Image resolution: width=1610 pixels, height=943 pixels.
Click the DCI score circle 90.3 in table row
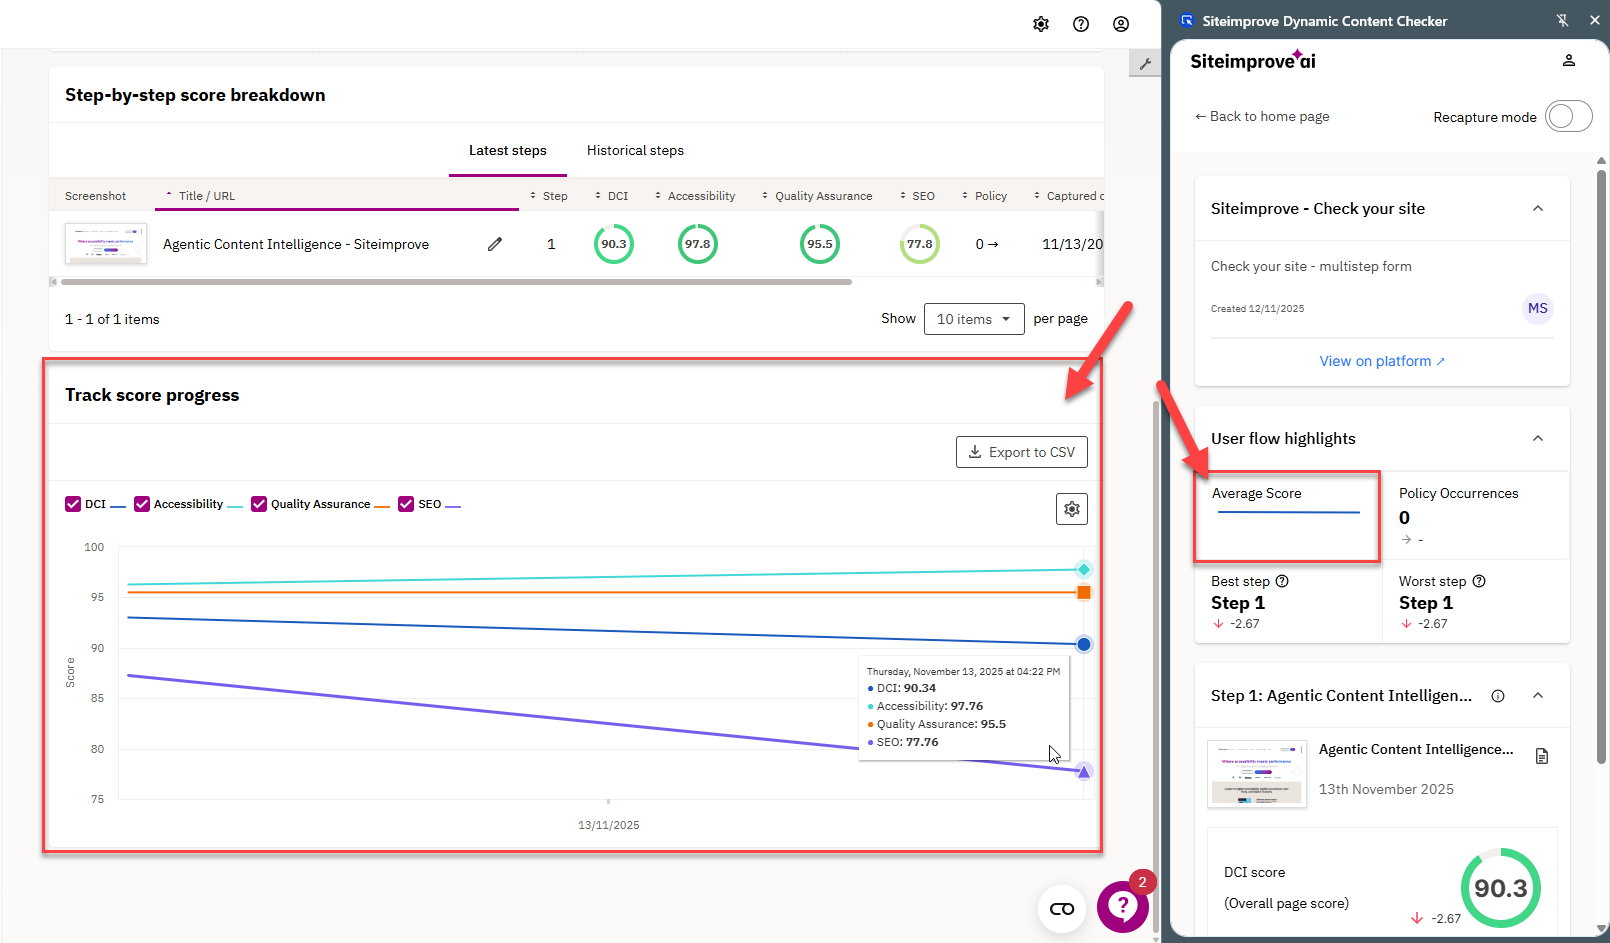click(x=614, y=244)
